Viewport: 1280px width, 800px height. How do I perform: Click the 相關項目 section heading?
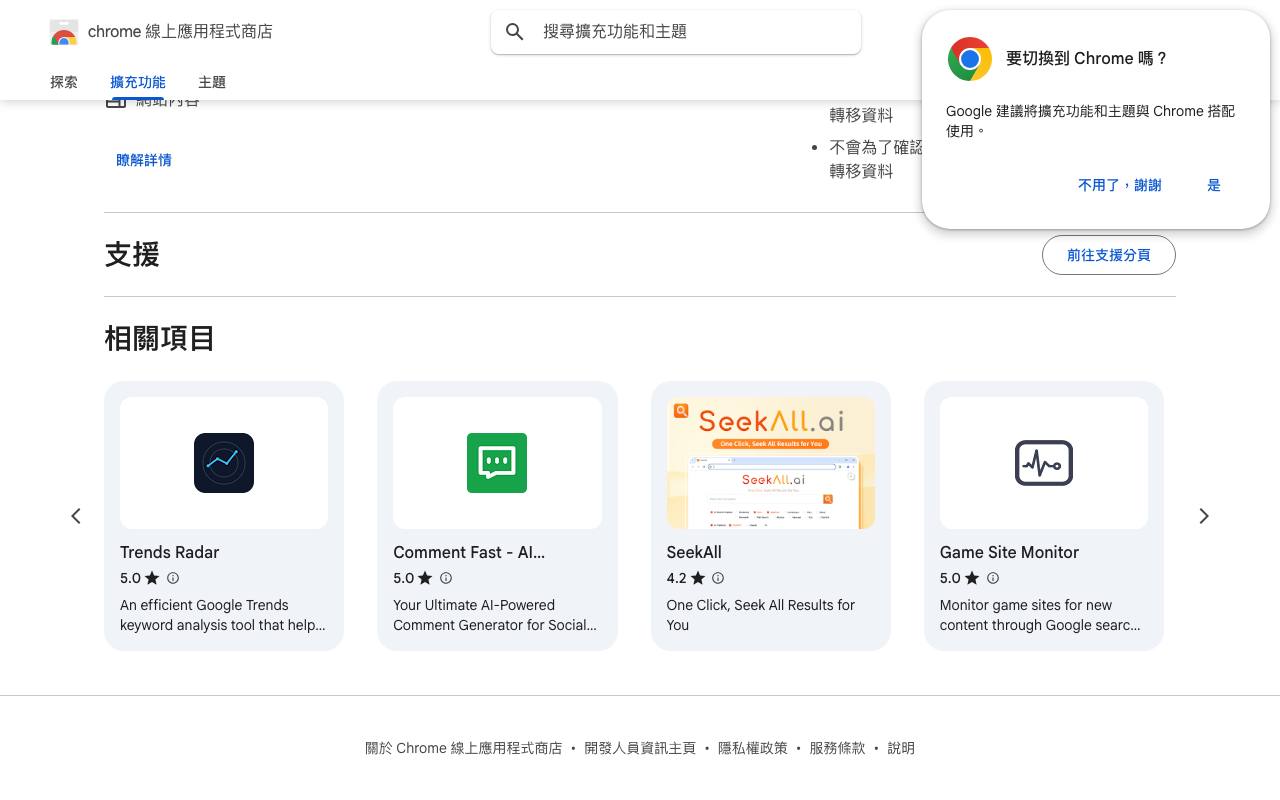[x=160, y=338]
